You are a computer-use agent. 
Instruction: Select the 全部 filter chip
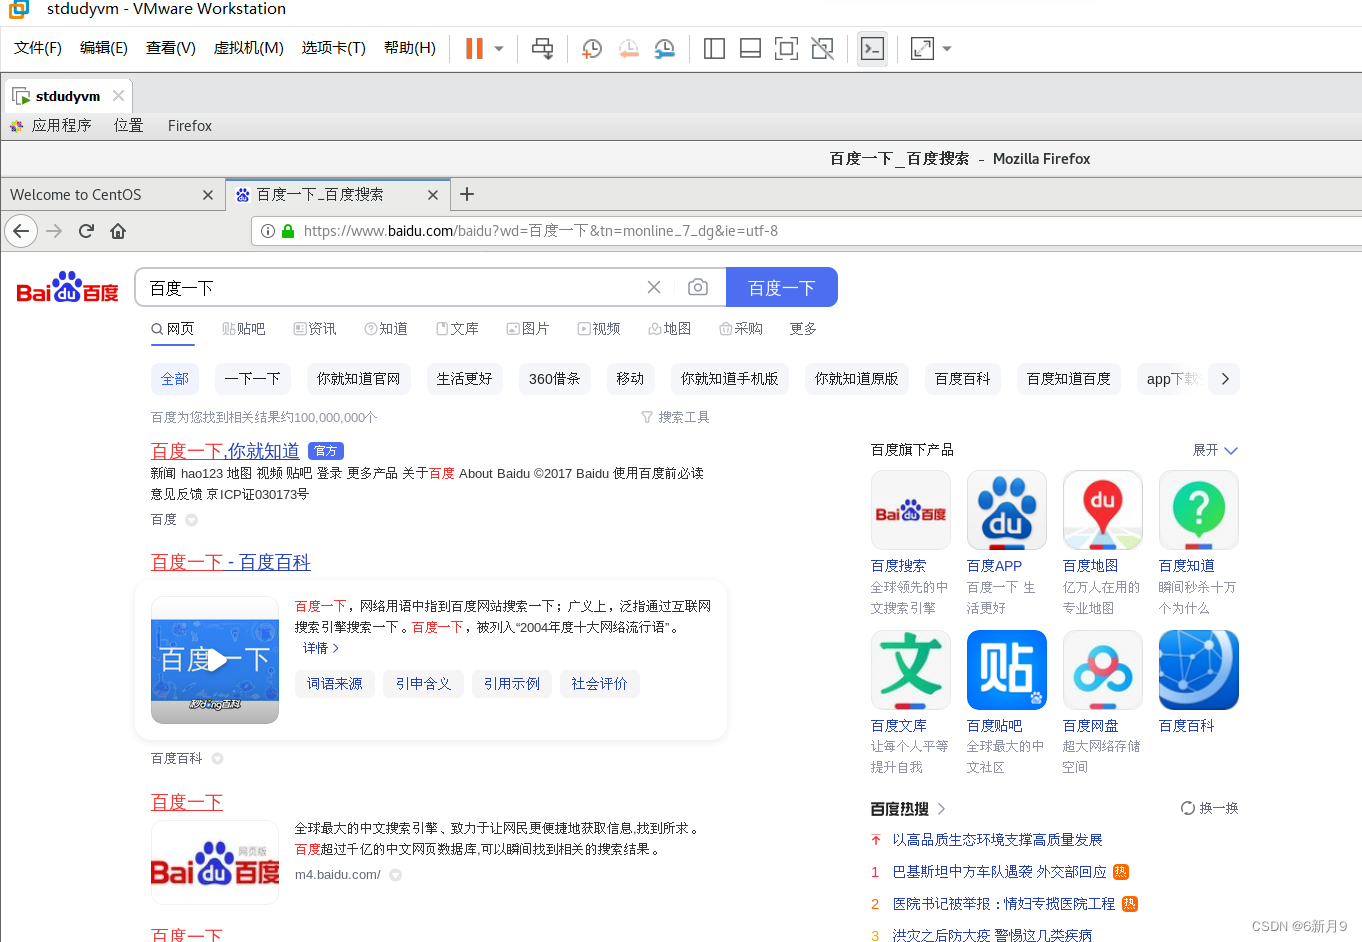pos(175,379)
